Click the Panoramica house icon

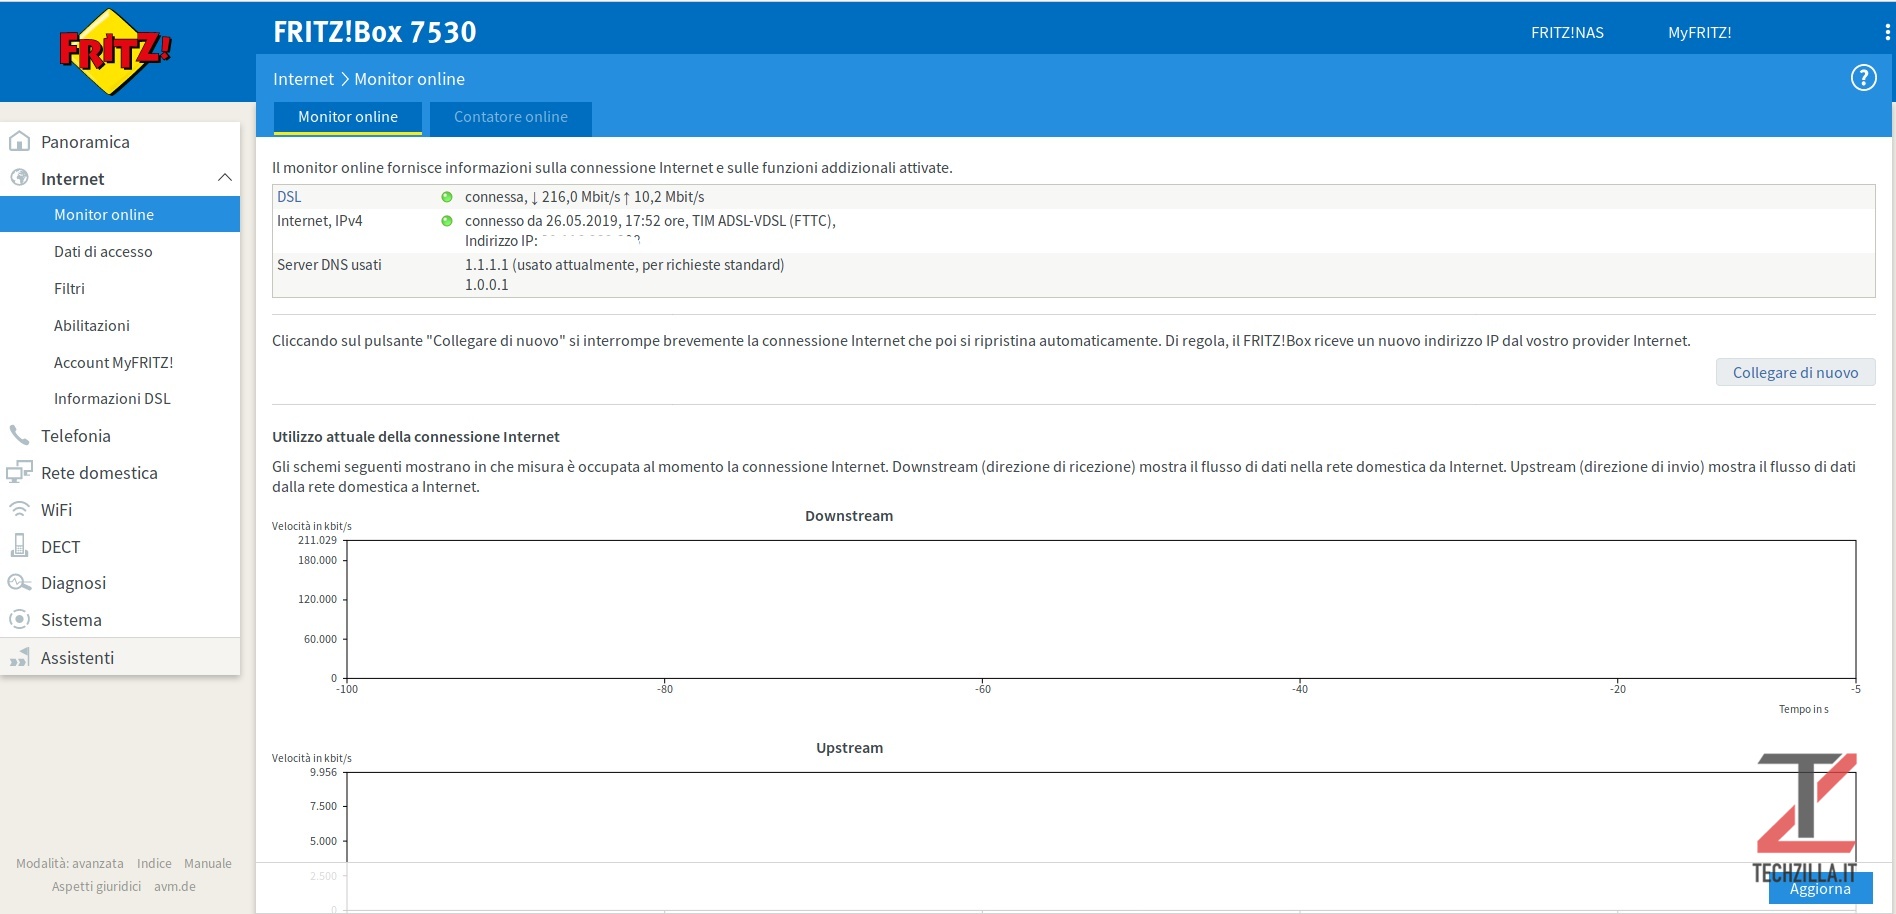[x=19, y=141]
